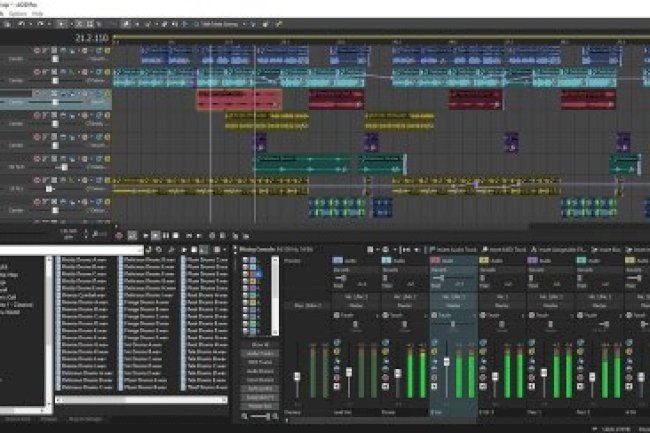Click Go to Start in the transport bar

pos(189,236)
